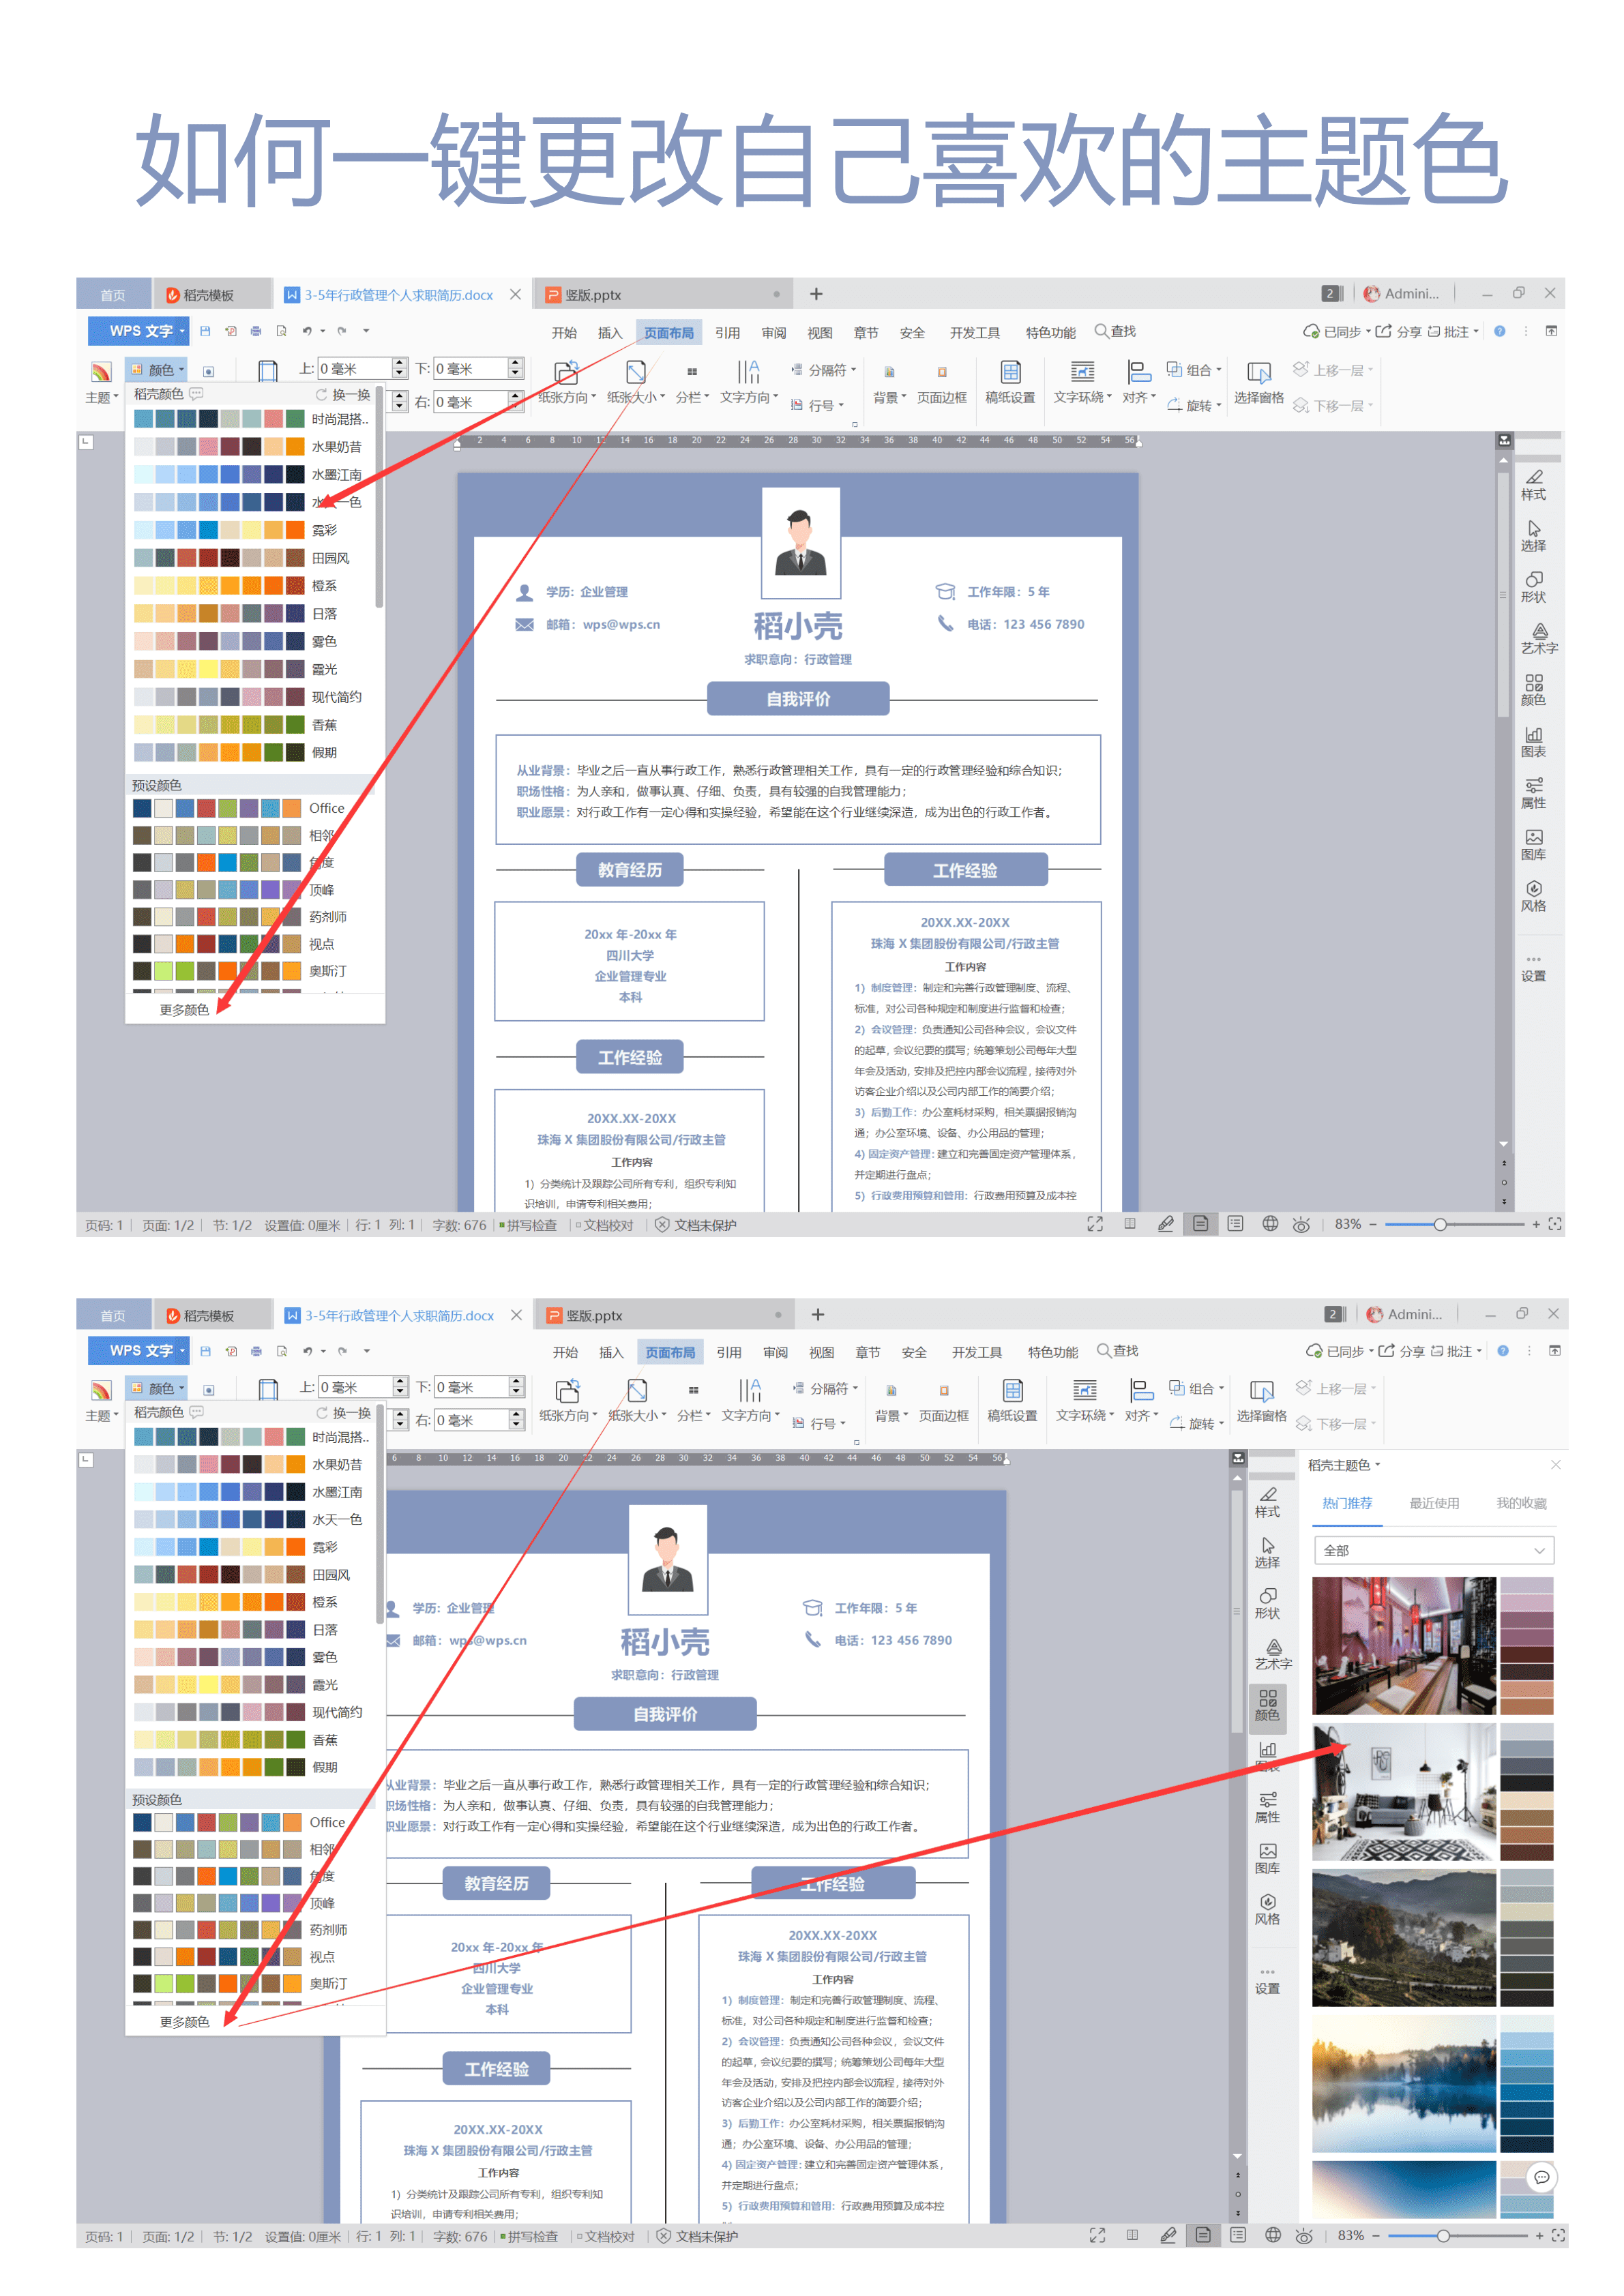Screen dimensions: 1624x2296
Task: Toggle 拼写检查 in upper window status bar
Action: [529, 1225]
